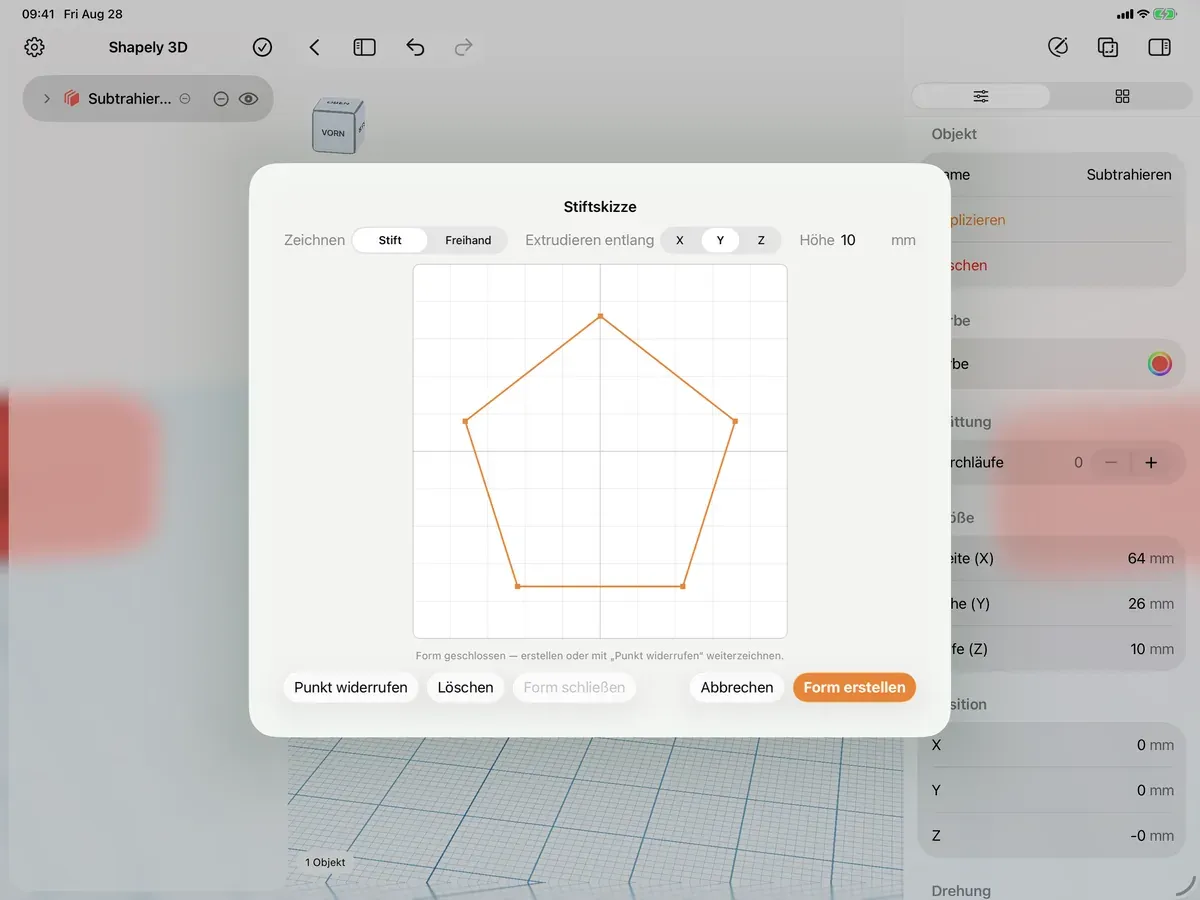The width and height of the screenshot is (1200, 900).
Task: Edit the Subtrahieren name field
Action: coord(1129,174)
